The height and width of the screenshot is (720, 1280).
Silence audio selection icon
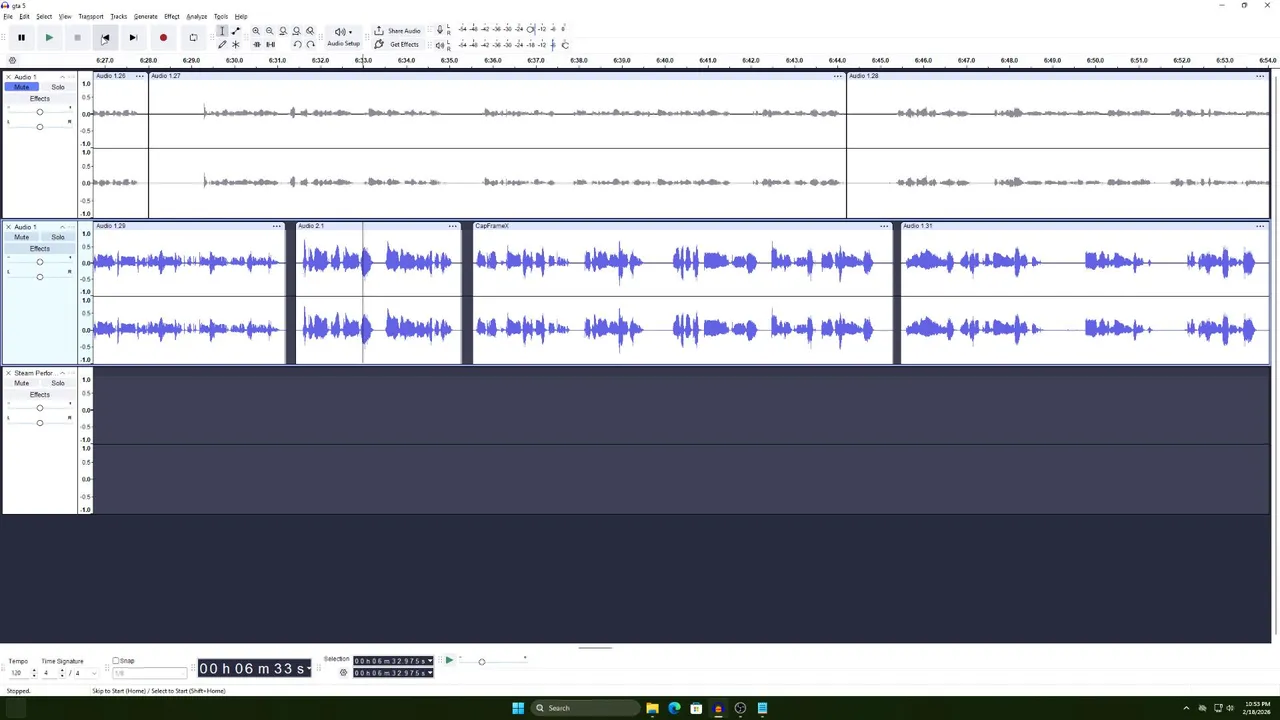coord(270,44)
